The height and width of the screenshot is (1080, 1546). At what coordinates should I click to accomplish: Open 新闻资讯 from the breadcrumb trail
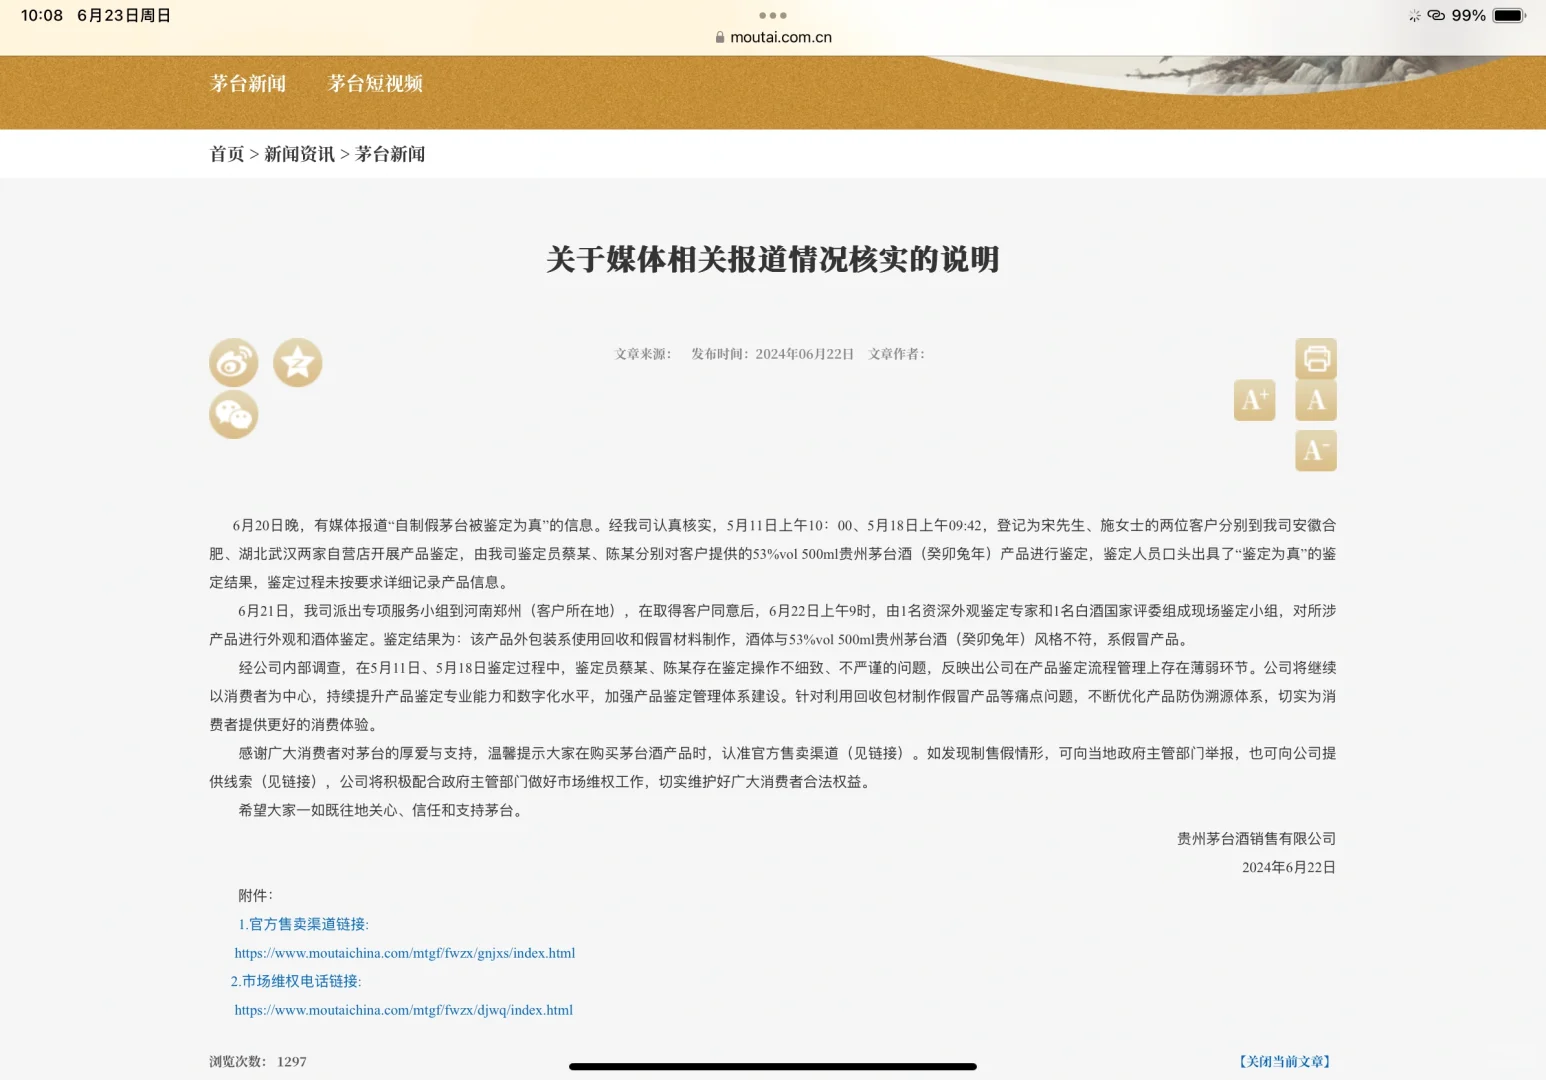click(298, 154)
